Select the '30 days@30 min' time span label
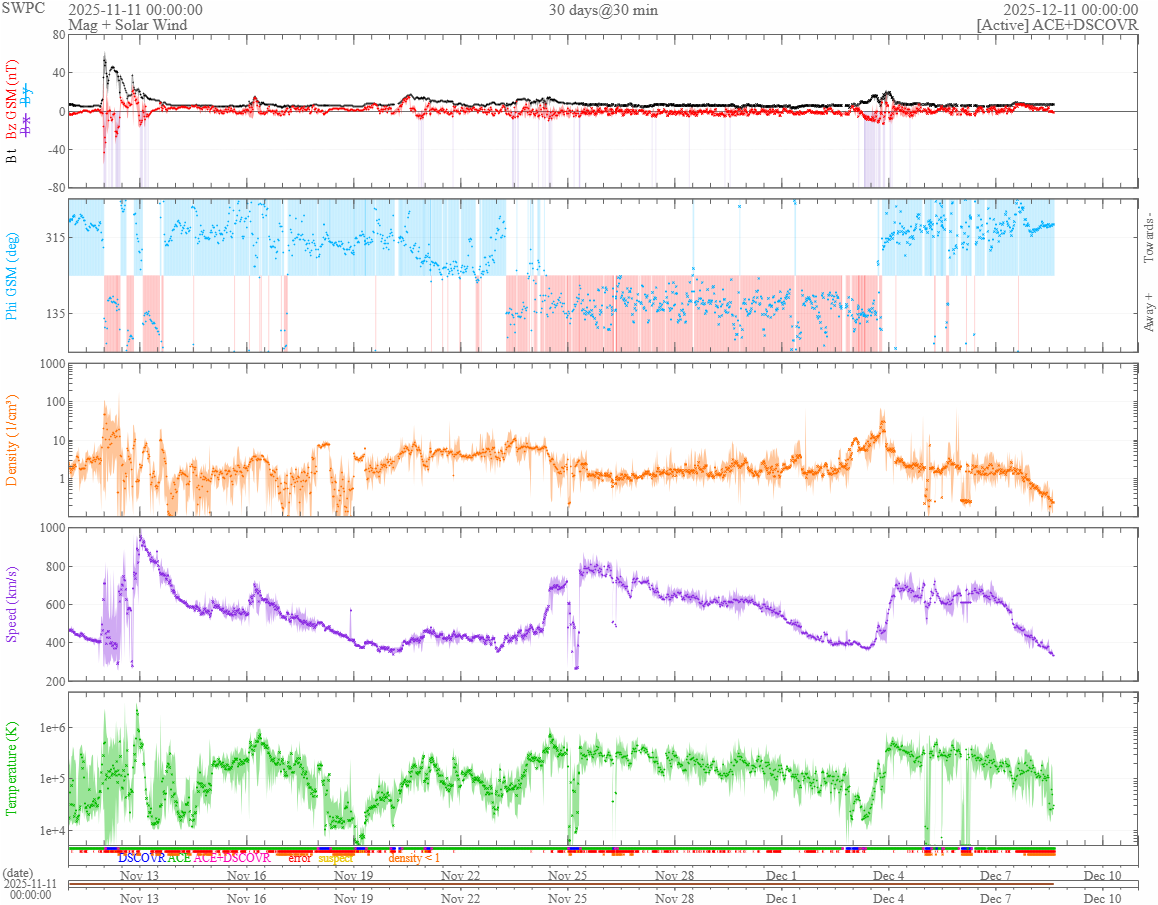The image size is (1158, 905). (603, 10)
